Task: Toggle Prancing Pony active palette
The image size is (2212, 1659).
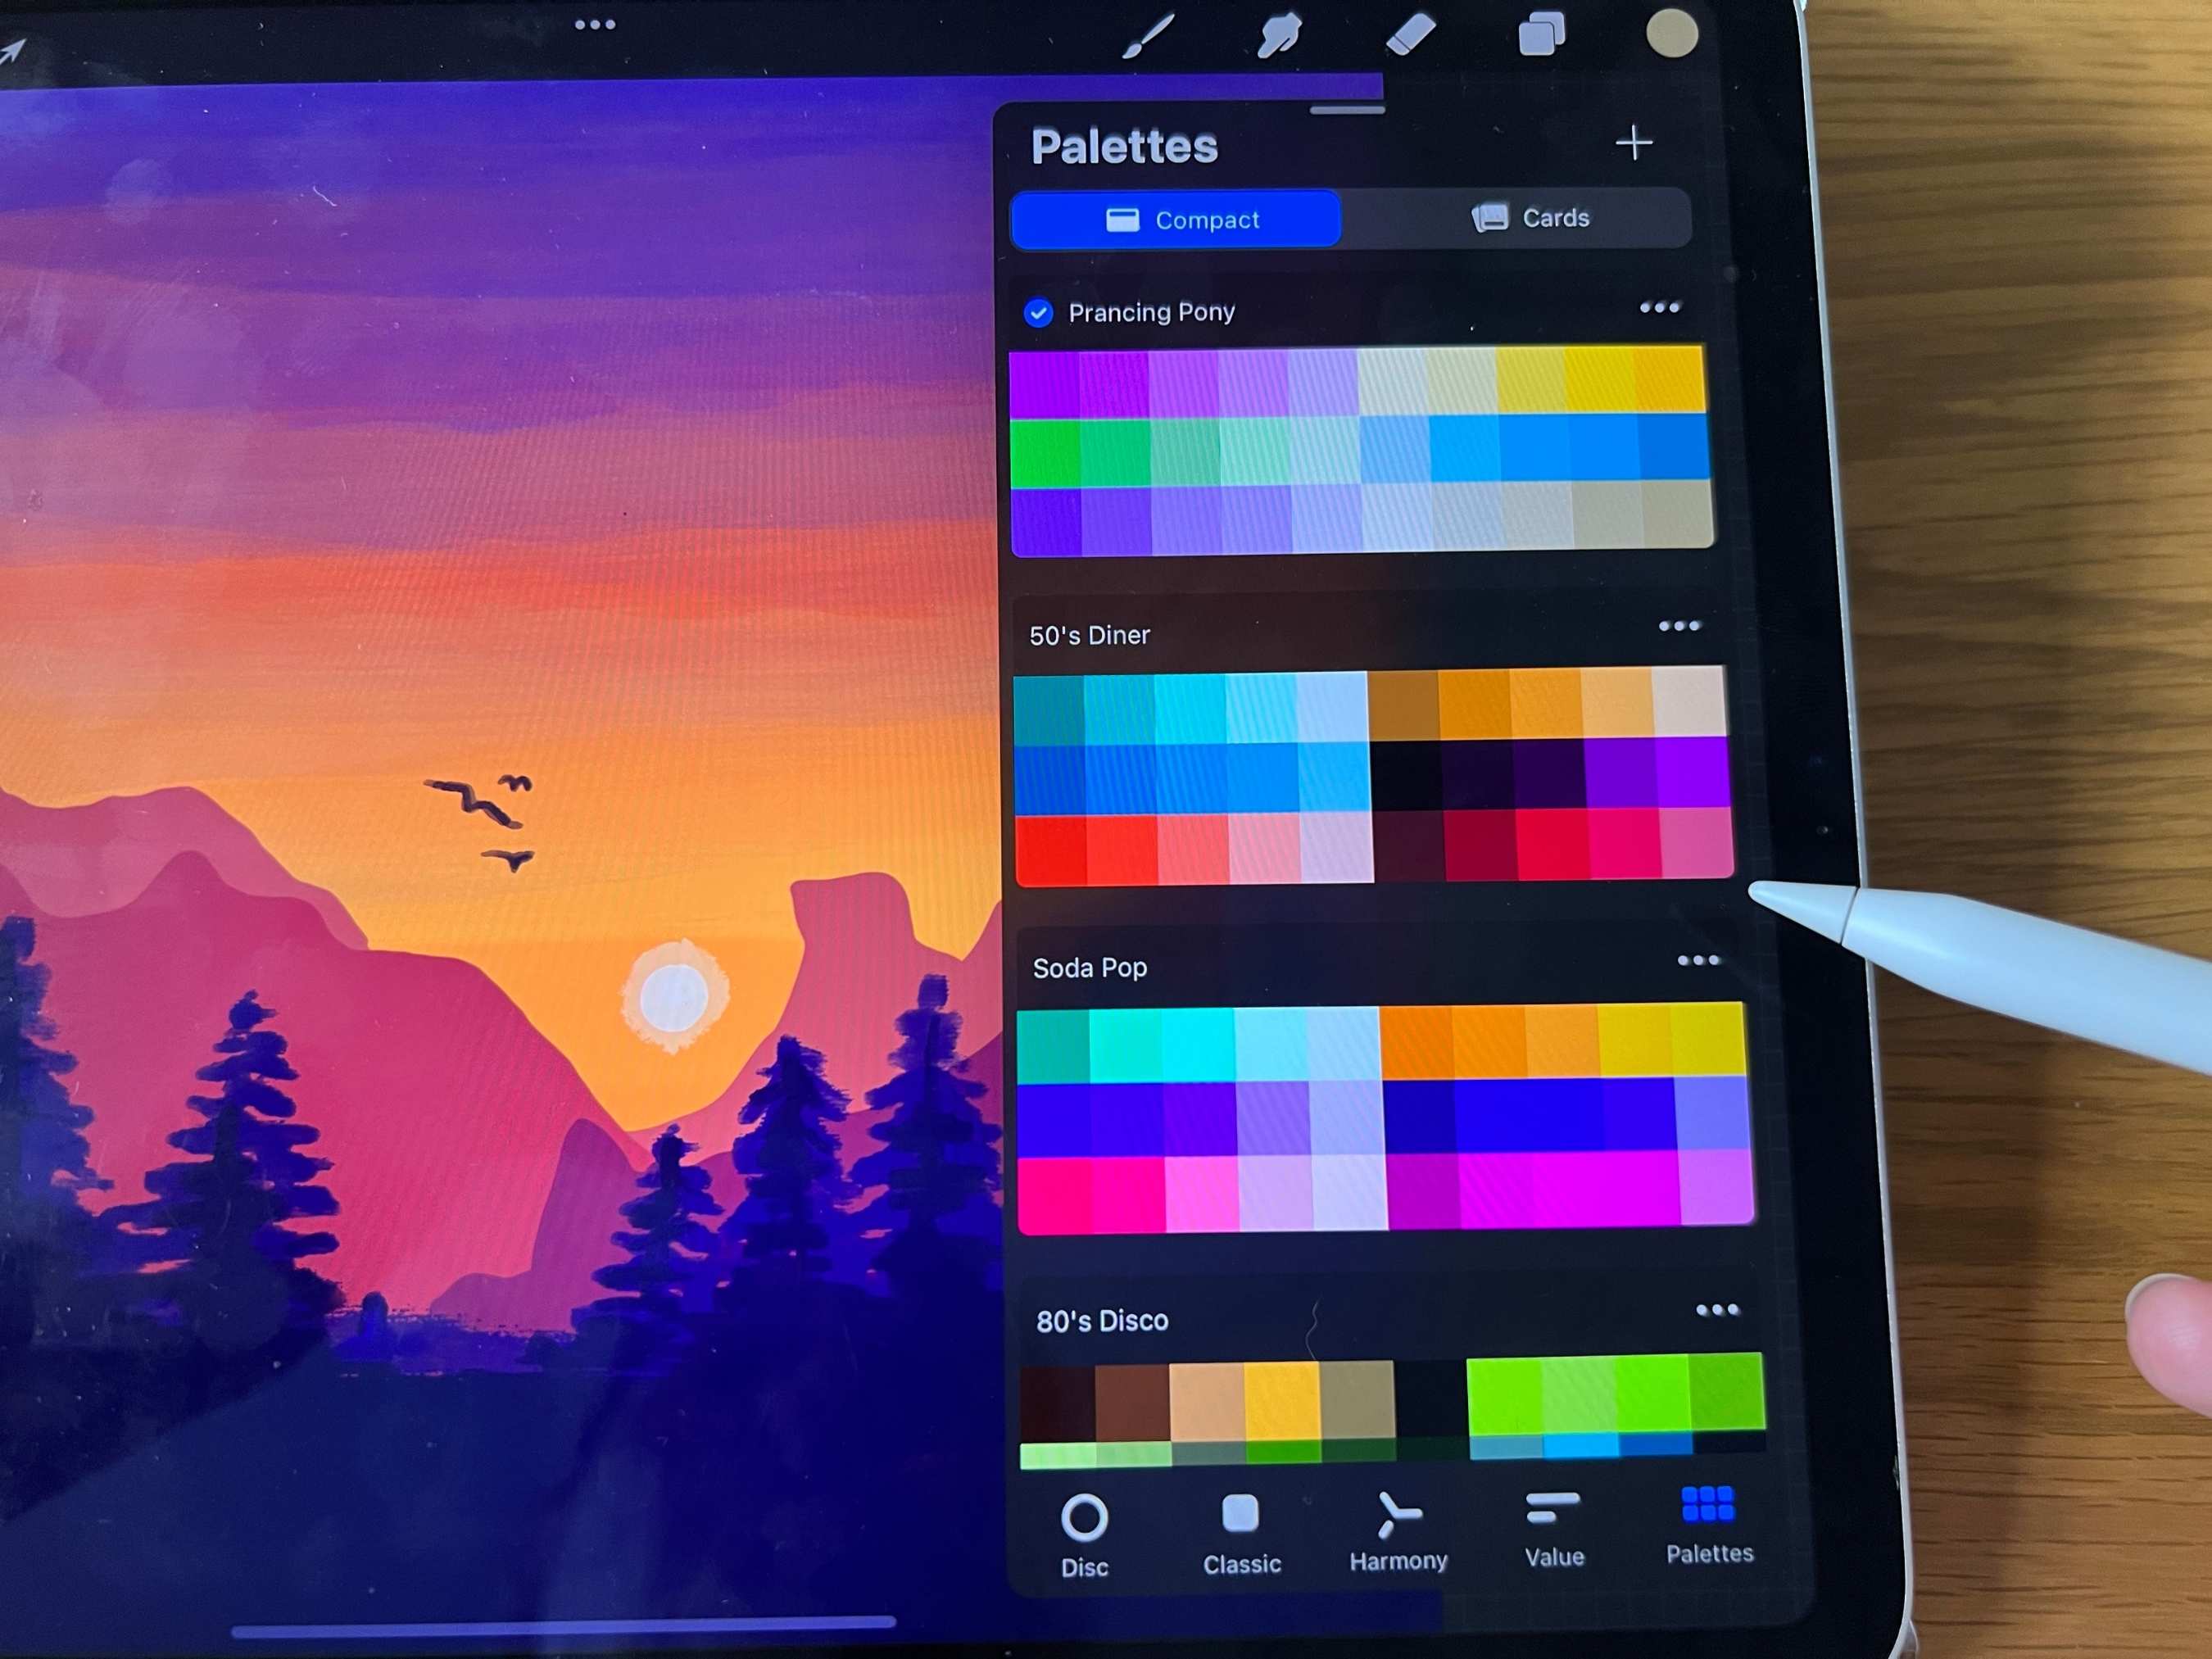Action: pyautogui.click(x=1040, y=310)
